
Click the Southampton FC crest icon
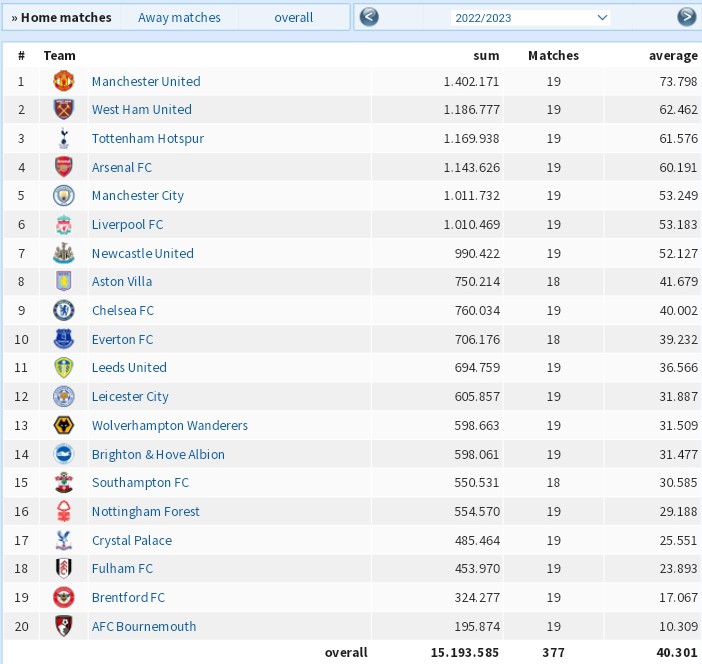(64, 482)
